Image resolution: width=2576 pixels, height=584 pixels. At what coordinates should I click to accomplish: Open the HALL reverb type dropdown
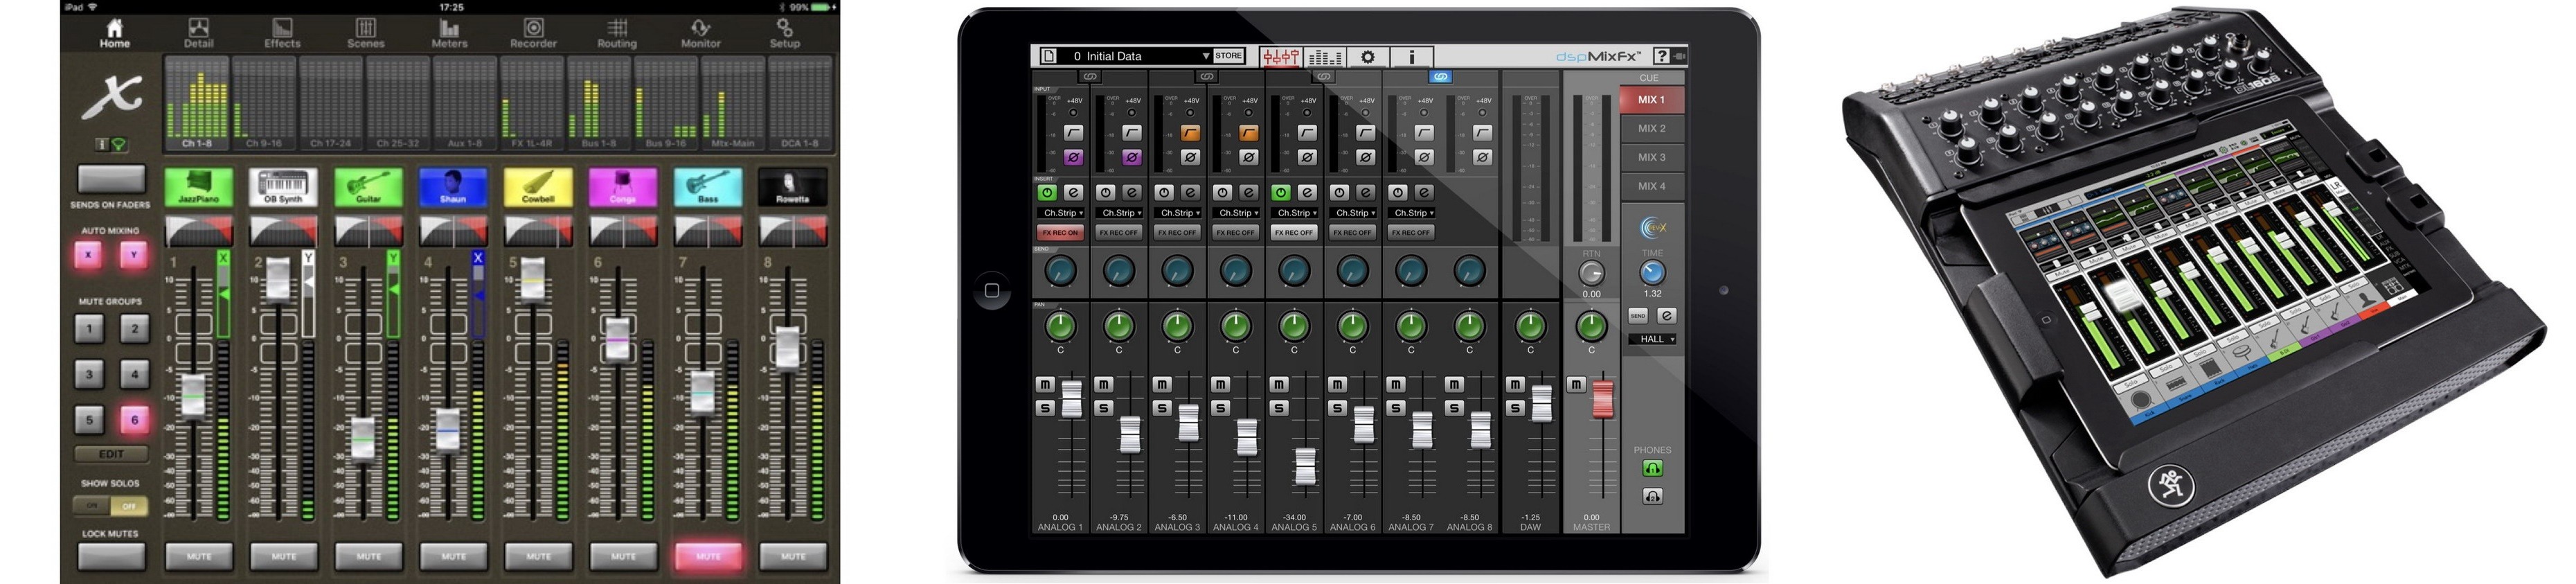coord(1652,339)
